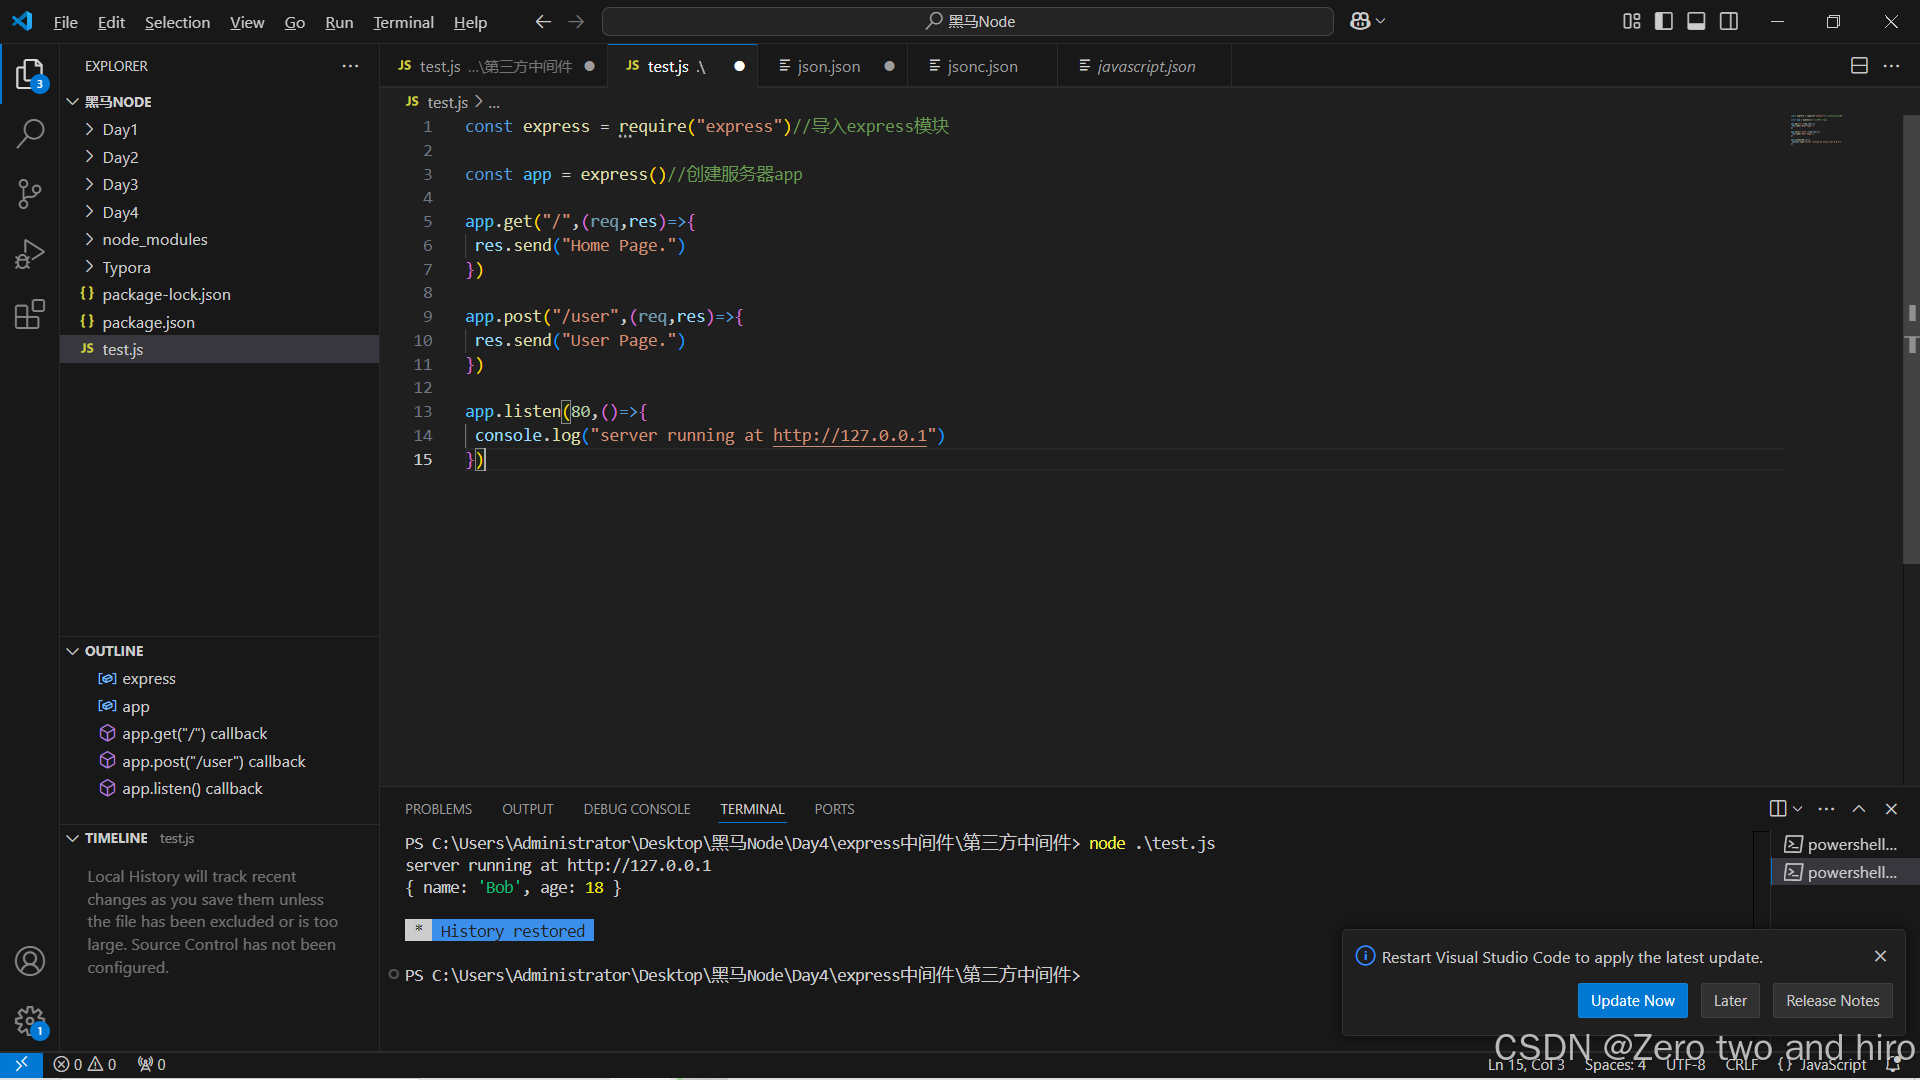Switch to the DEBUG CONSOLE tab
1920x1080 pixels.
[636, 809]
